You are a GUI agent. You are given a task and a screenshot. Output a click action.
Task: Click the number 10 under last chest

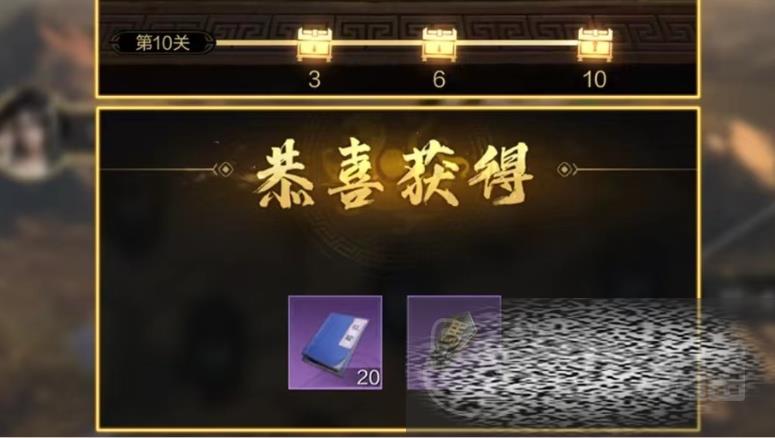[595, 79]
